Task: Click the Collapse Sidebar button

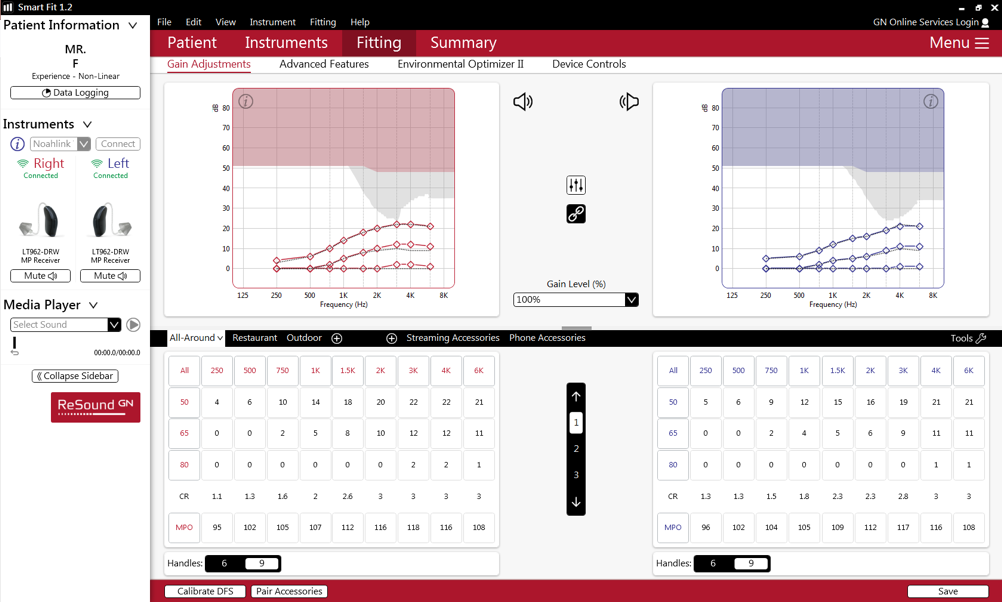Action: 75,376
